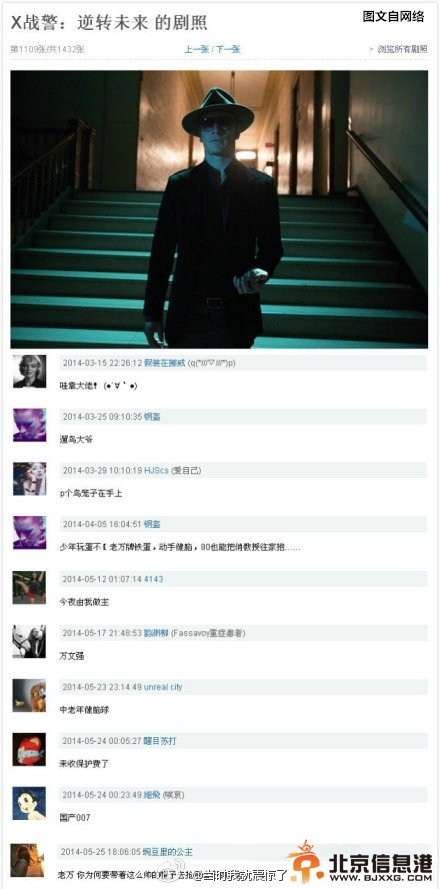Open username HJScs profile link

tap(156, 470)
